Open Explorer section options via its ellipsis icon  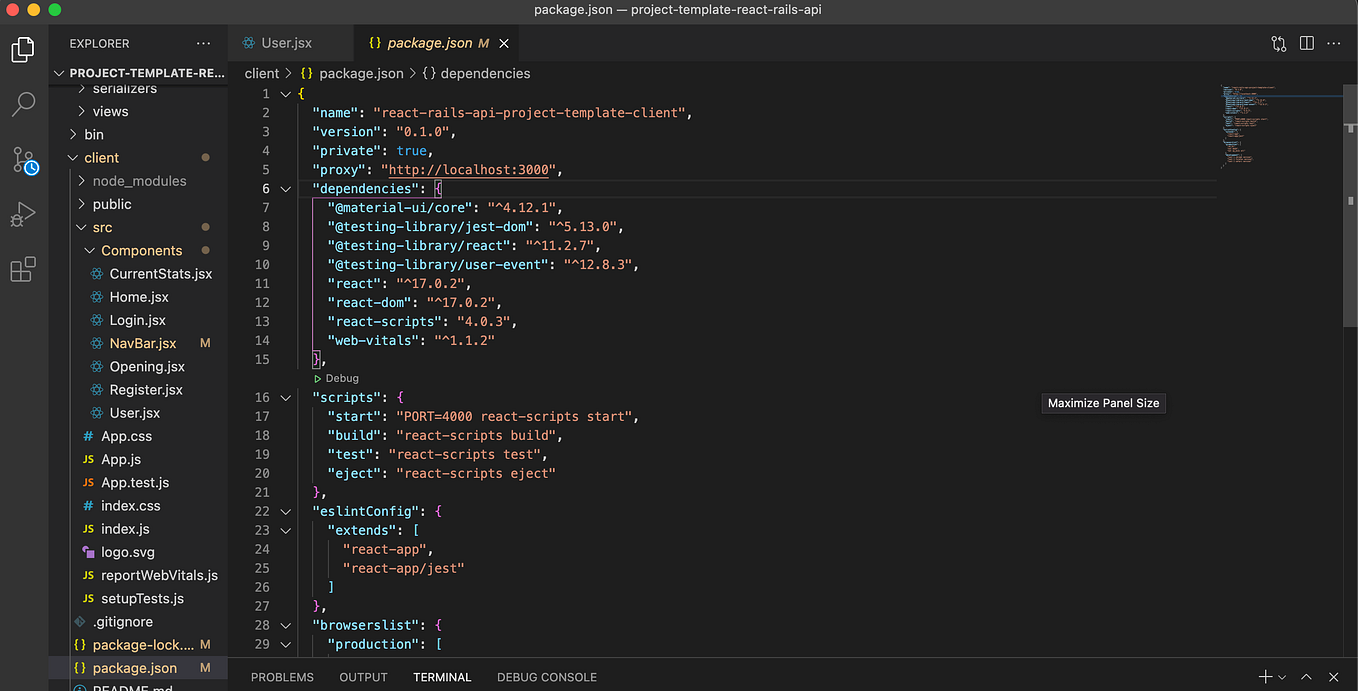[203, 43]
